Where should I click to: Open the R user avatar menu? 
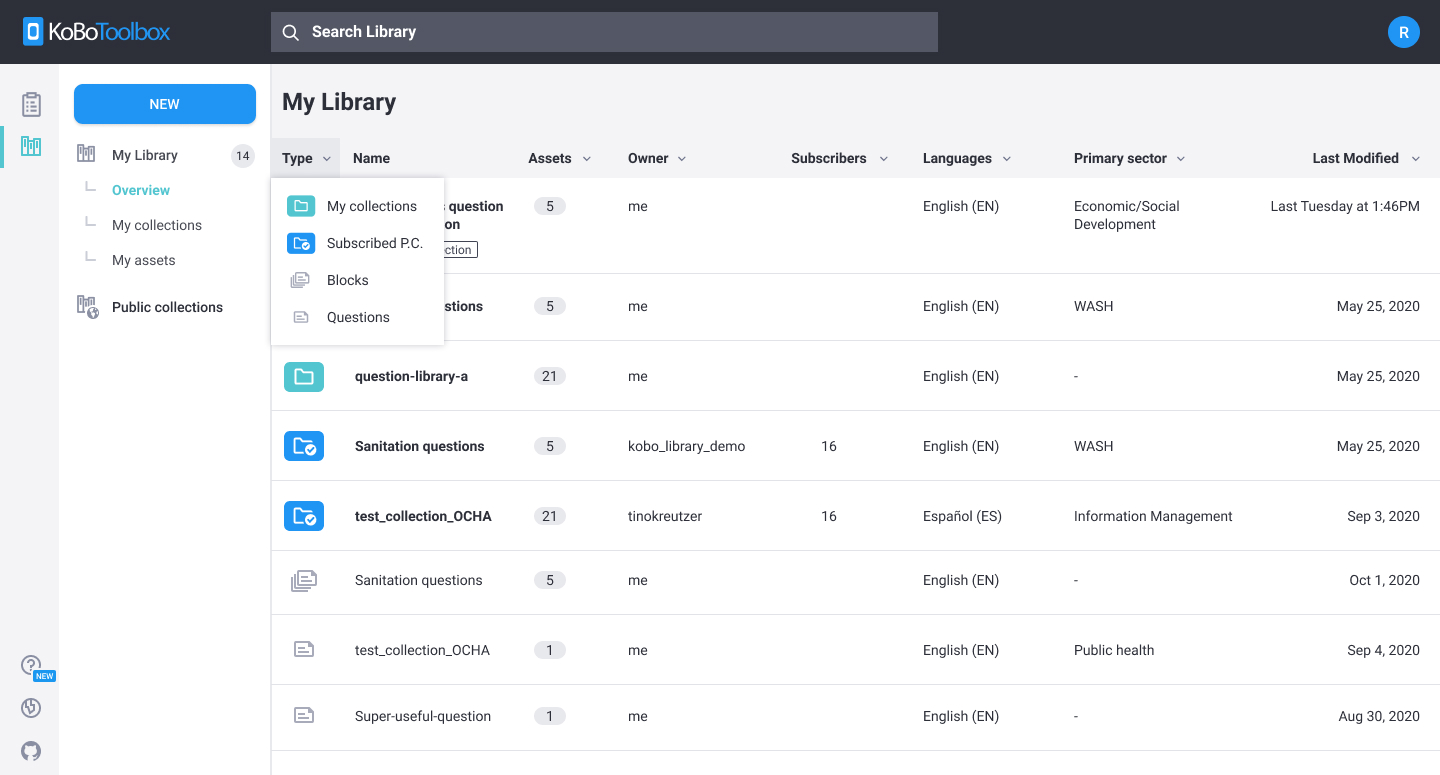(x=1404, y=32)
